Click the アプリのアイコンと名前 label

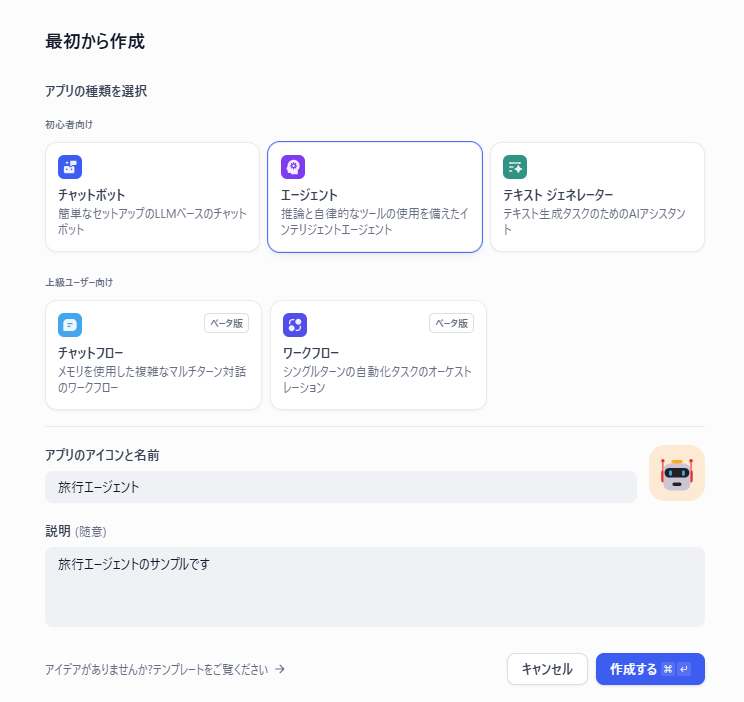click(x=102, y=455)
